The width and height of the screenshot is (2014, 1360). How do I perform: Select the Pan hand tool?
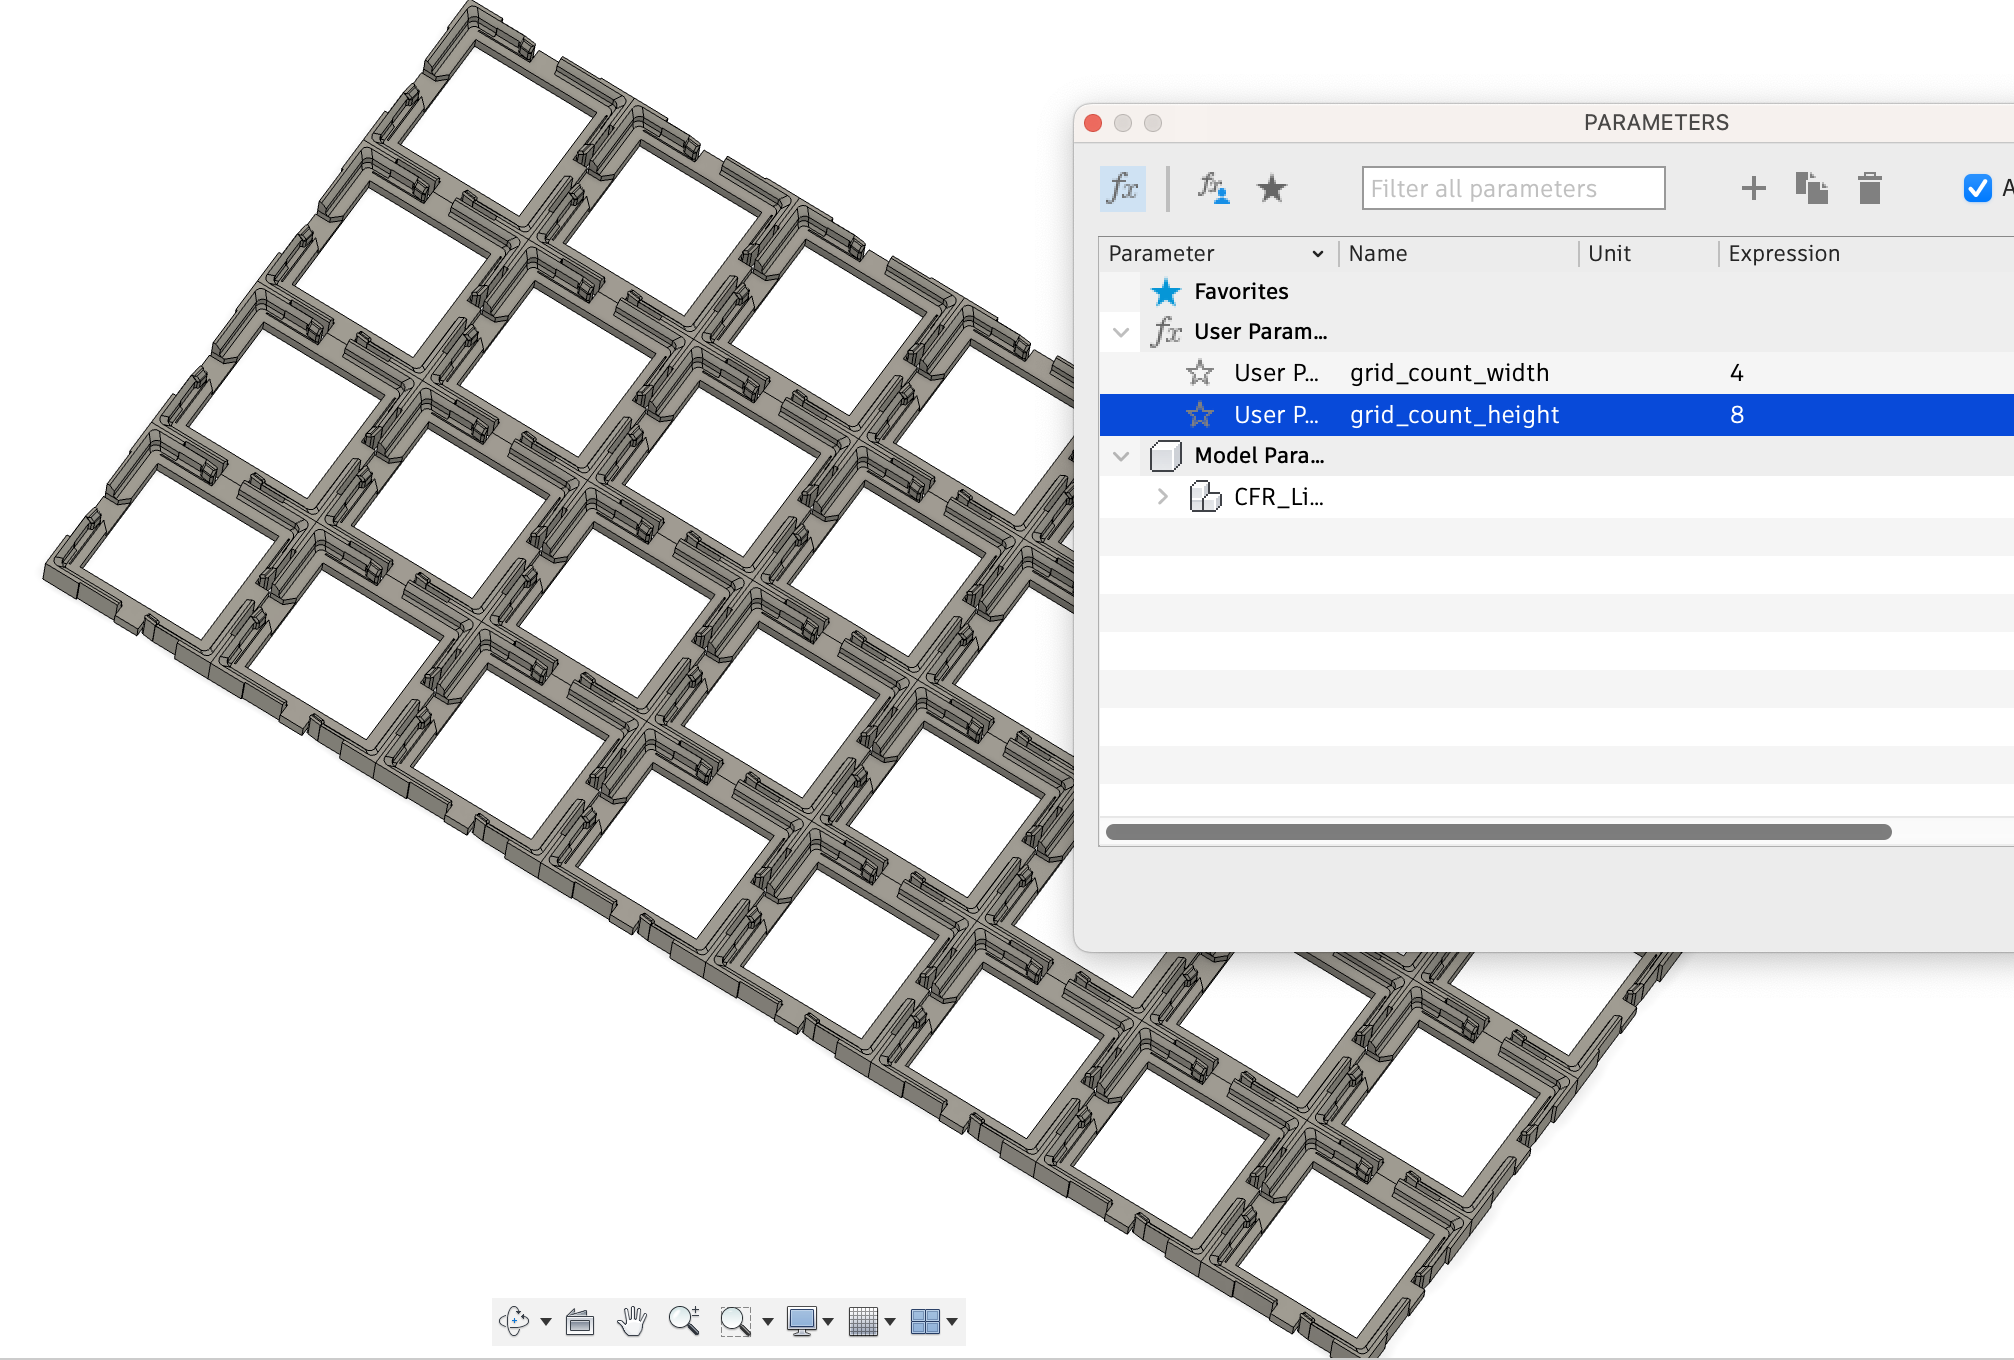[x=631, y=1321]
